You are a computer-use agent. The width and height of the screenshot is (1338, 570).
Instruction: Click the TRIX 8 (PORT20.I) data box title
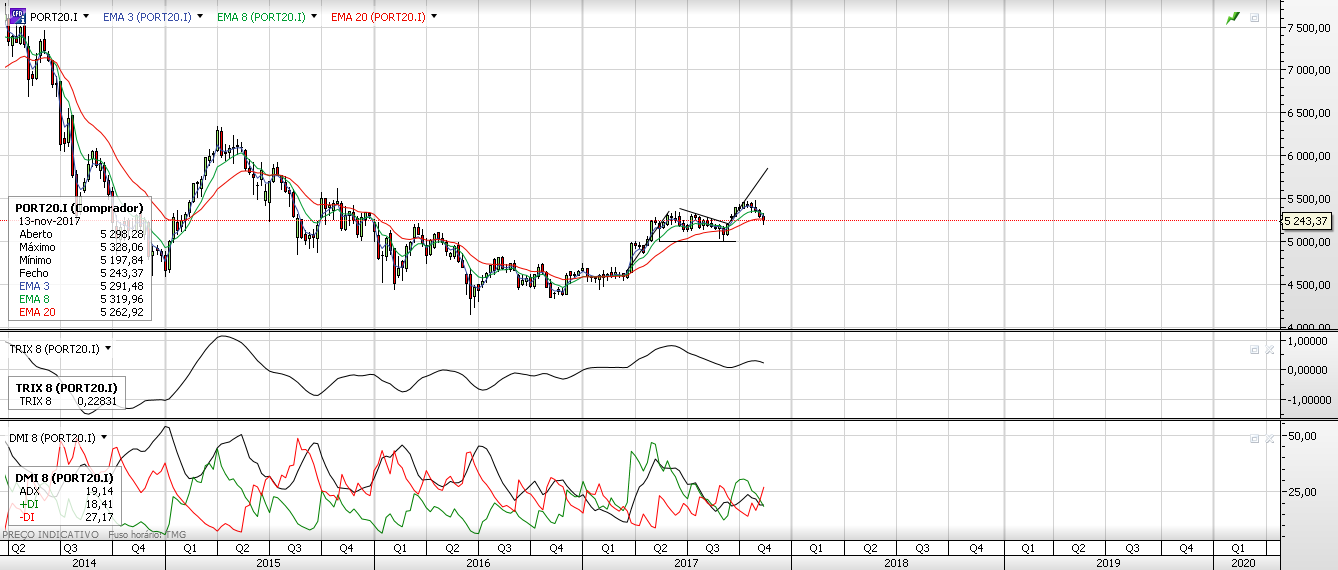[66, 387]
